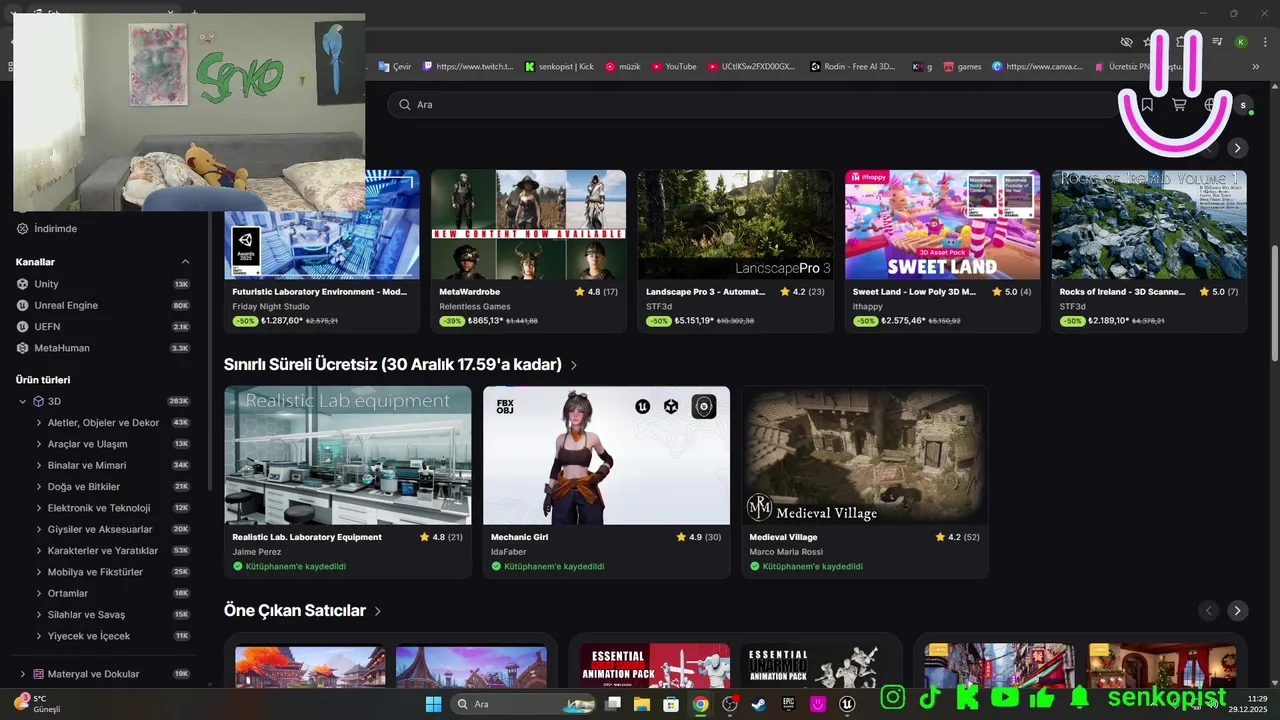Select Ortamlar category

(68, 593)
